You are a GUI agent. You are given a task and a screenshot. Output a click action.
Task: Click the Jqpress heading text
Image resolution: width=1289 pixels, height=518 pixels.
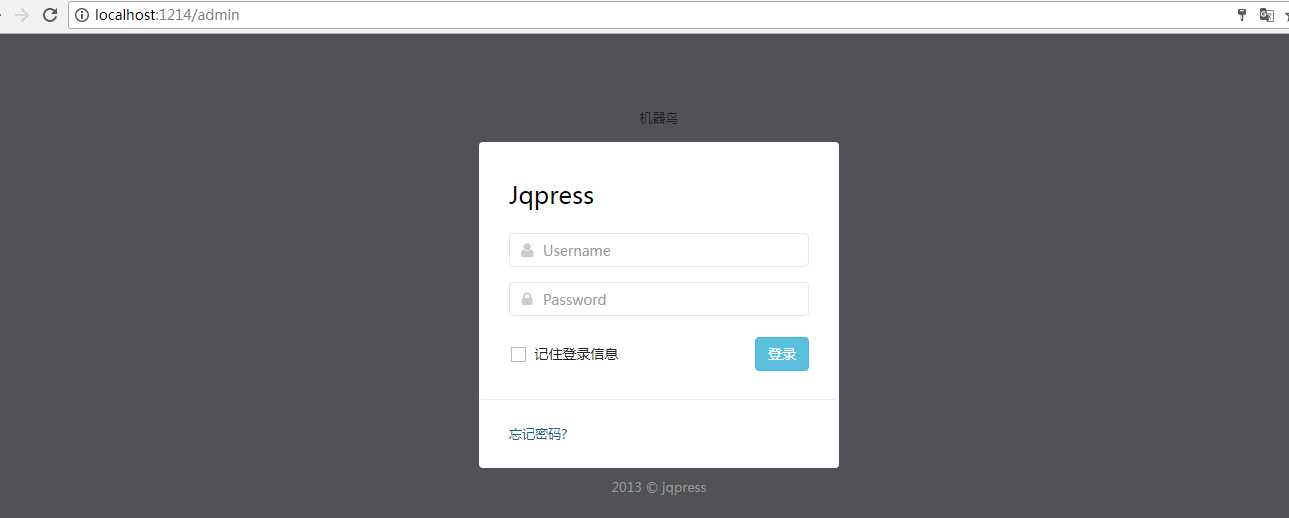click(551, 196)
